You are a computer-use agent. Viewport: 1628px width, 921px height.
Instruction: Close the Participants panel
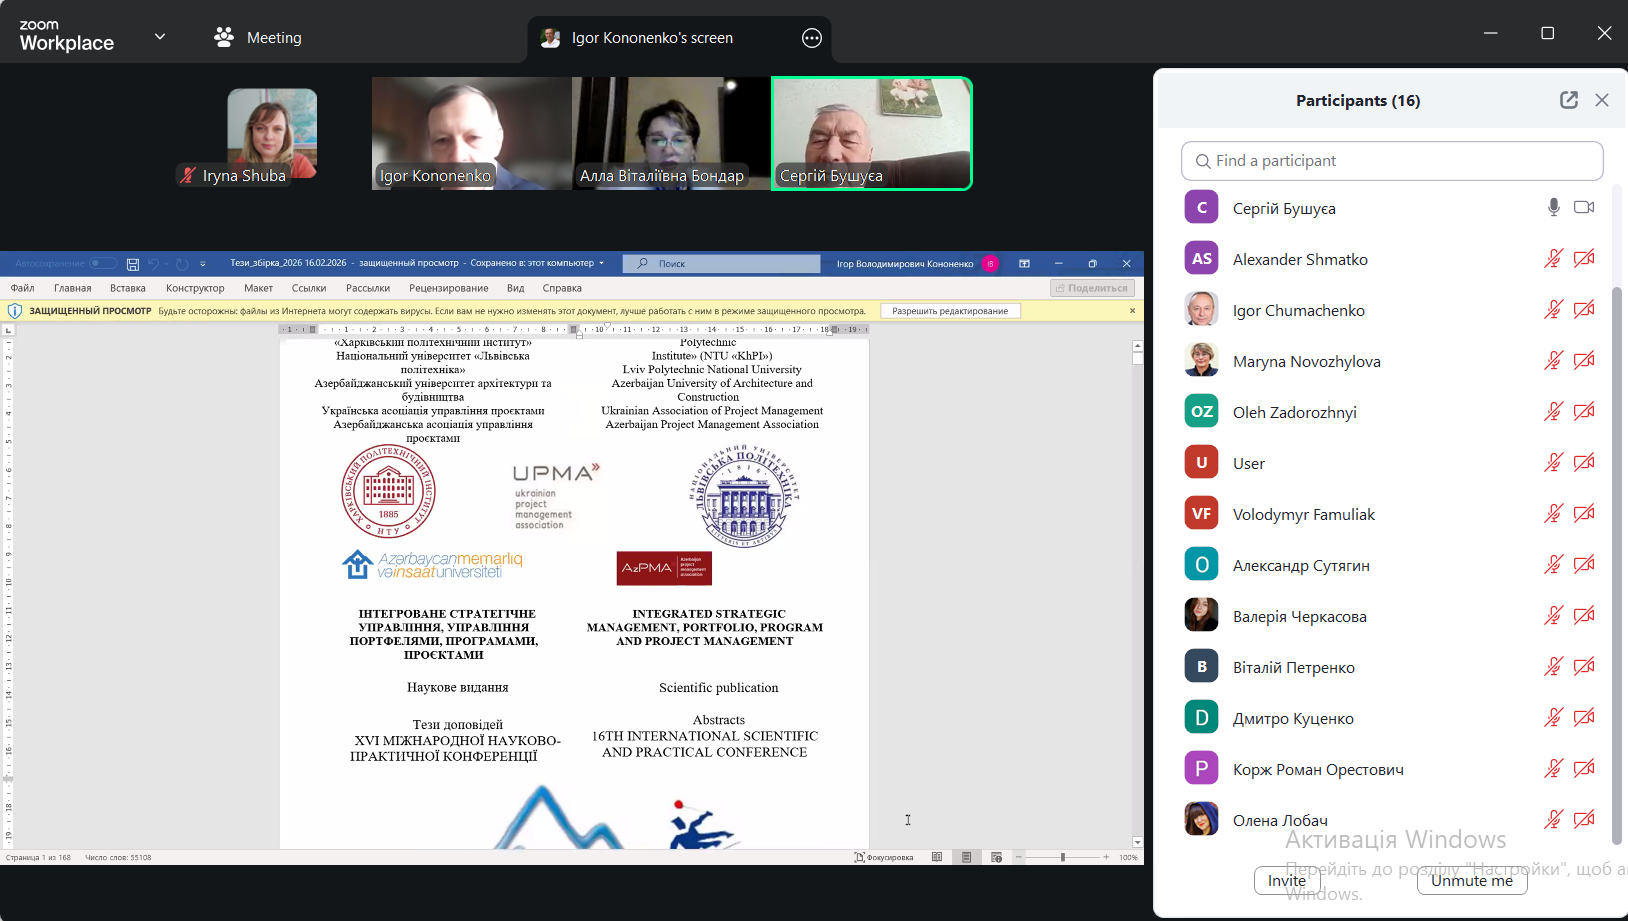(1602, 100)
